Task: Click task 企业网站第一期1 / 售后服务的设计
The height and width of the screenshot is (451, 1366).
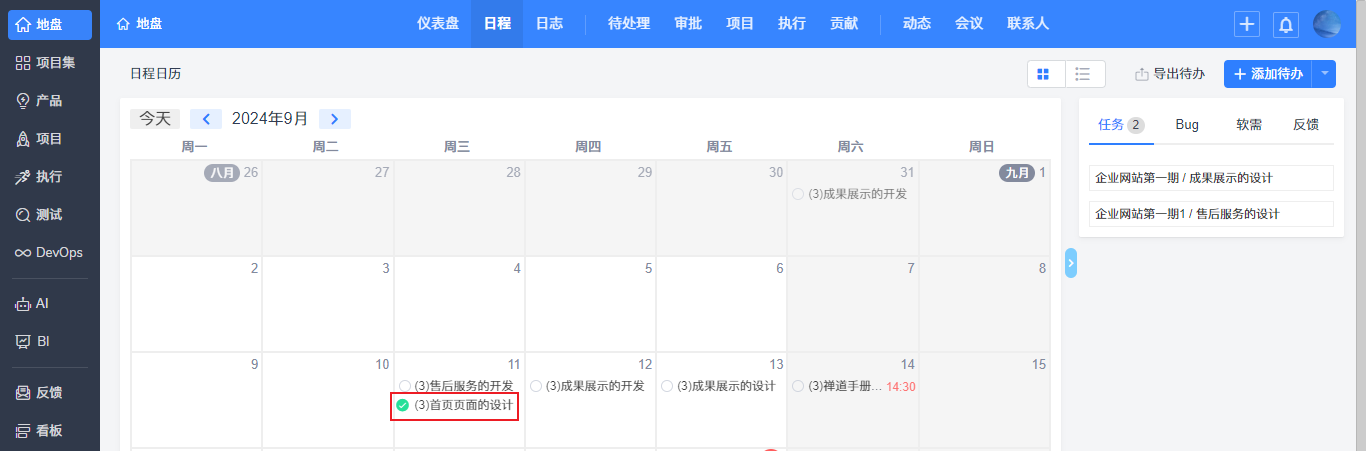Action: coord(1211,214)
